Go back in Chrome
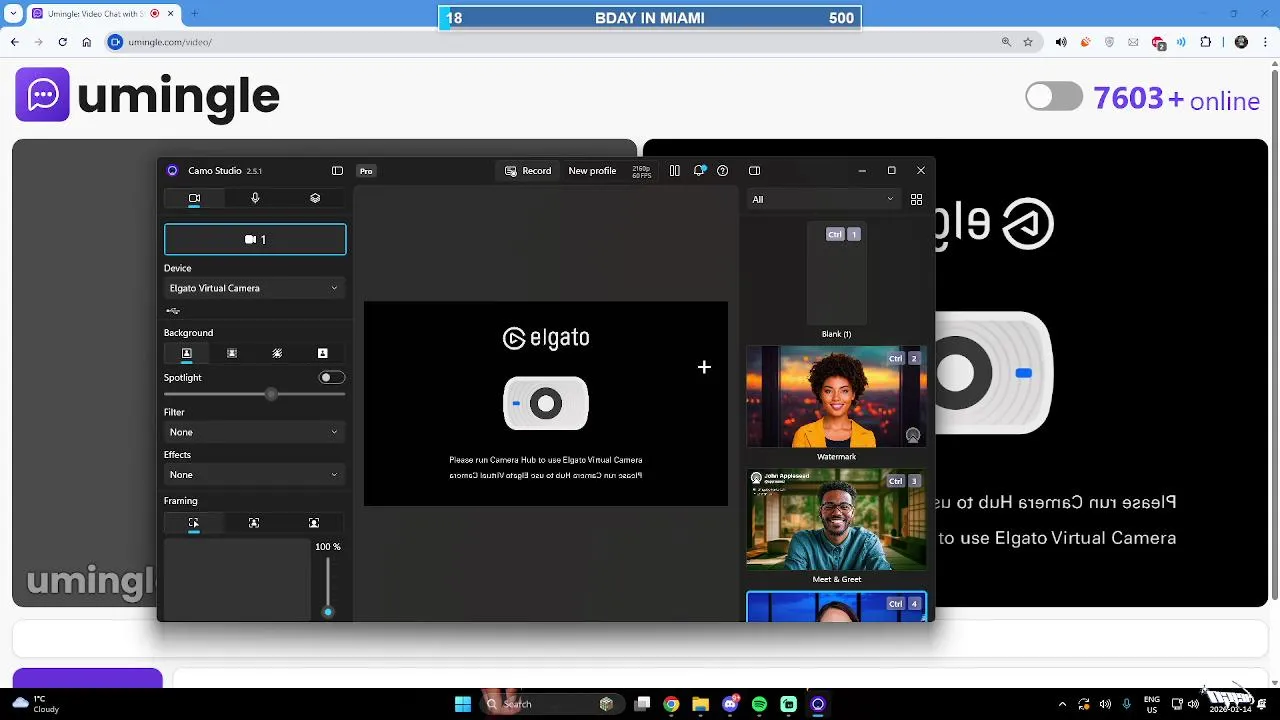This screenshot has height=720, width=1280. click(x=15, y=42)
